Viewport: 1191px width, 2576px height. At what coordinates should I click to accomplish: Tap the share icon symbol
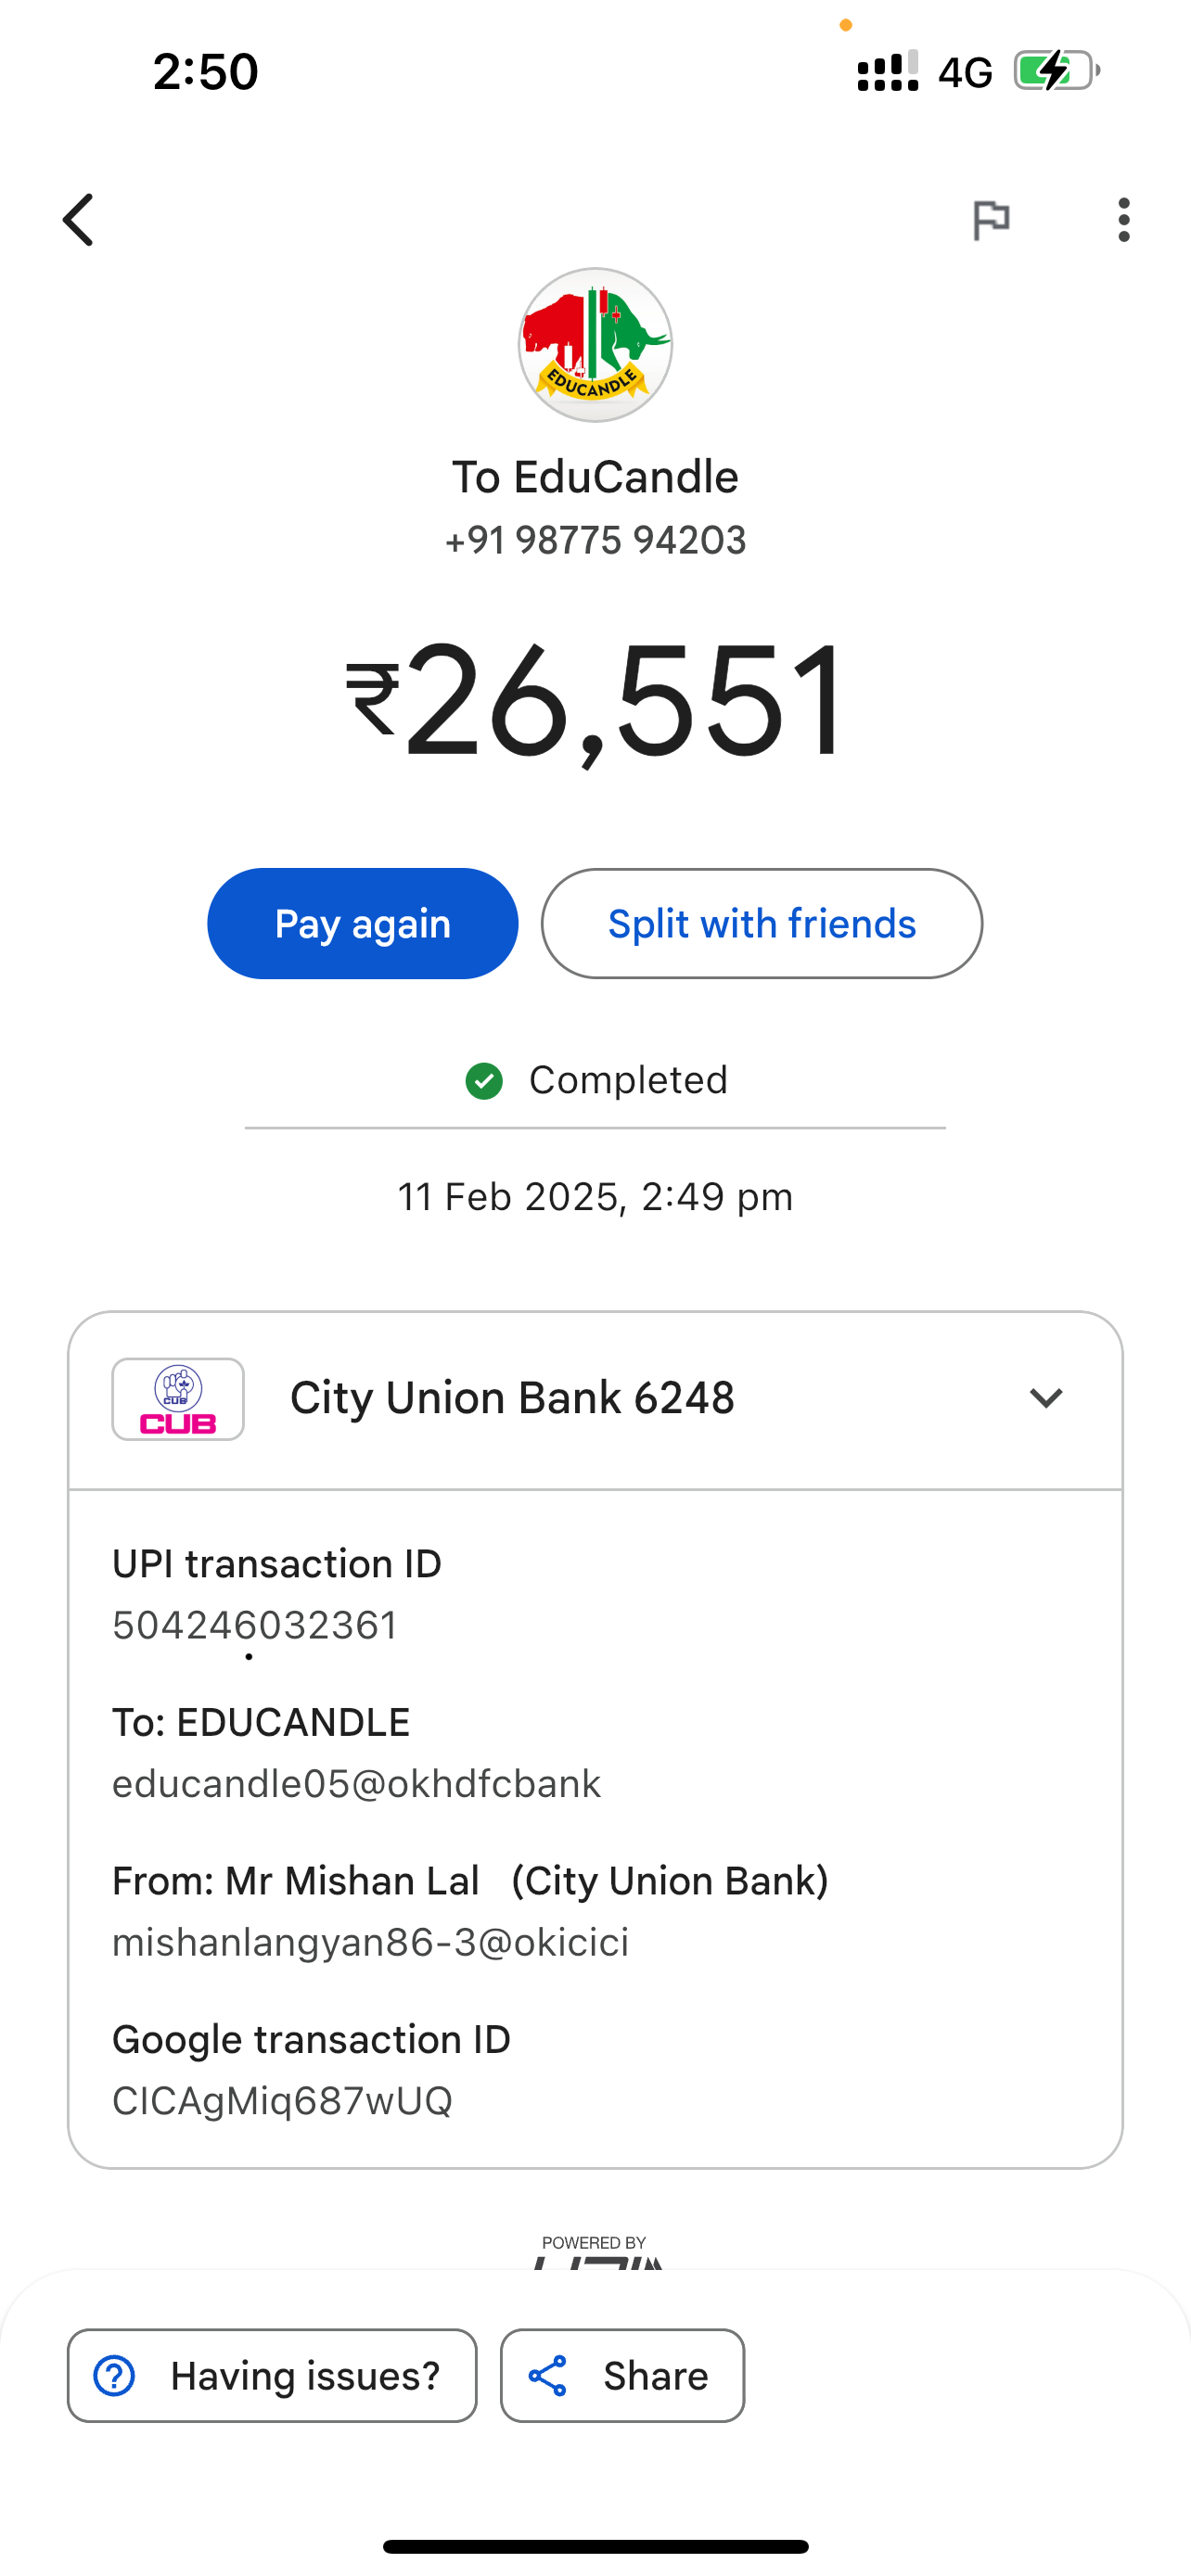pos(548,2376)
